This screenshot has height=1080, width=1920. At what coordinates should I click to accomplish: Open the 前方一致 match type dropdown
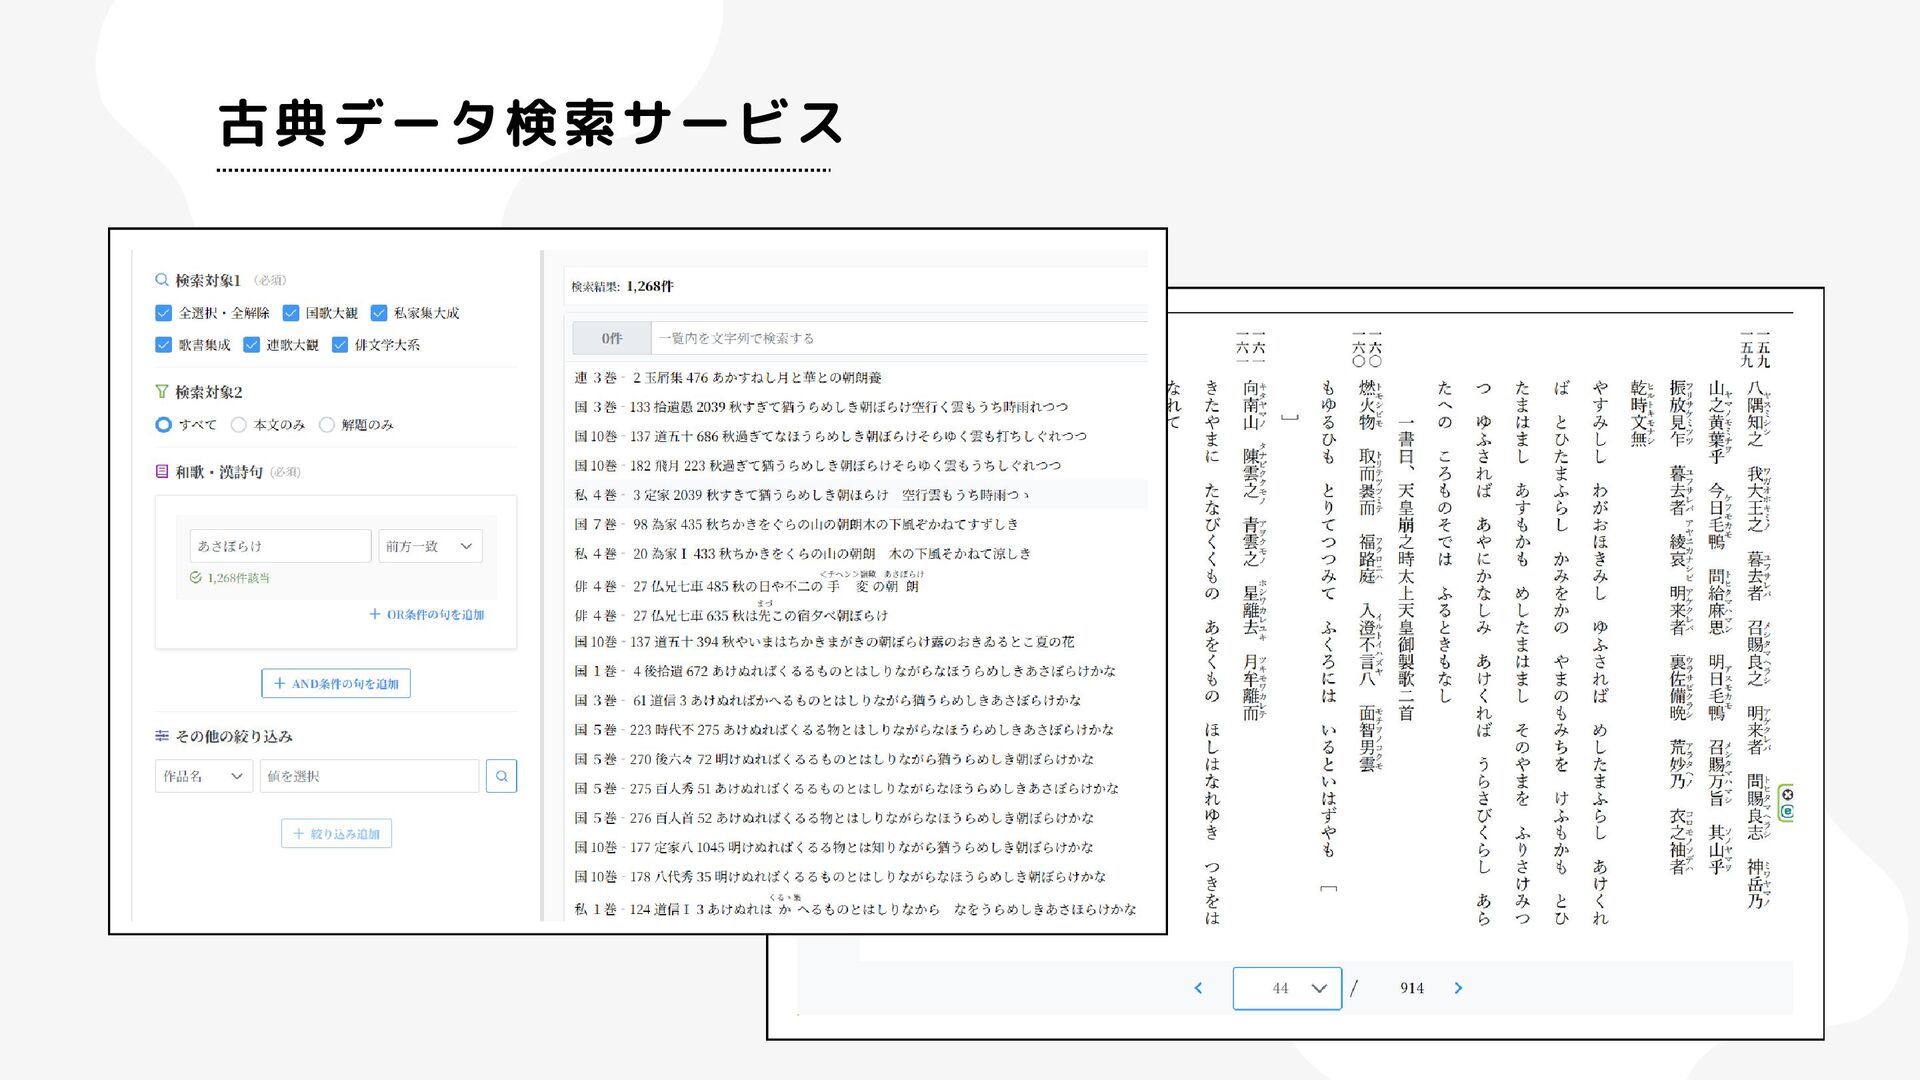(x=430, y=546)
